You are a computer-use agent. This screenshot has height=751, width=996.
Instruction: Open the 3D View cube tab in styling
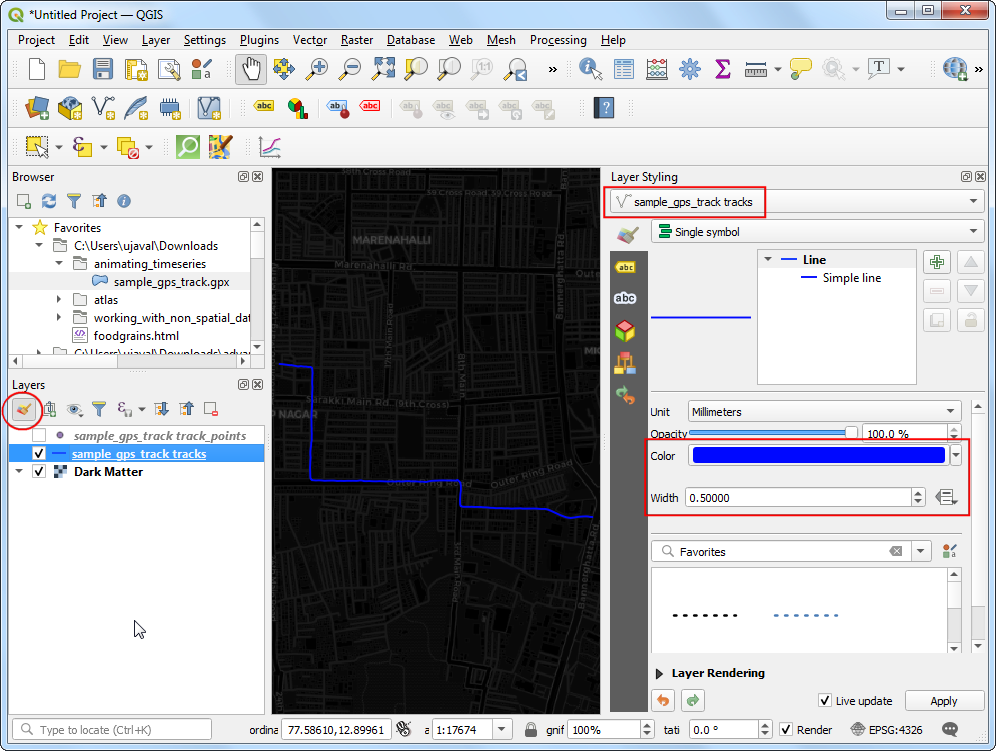coord(625,330)
